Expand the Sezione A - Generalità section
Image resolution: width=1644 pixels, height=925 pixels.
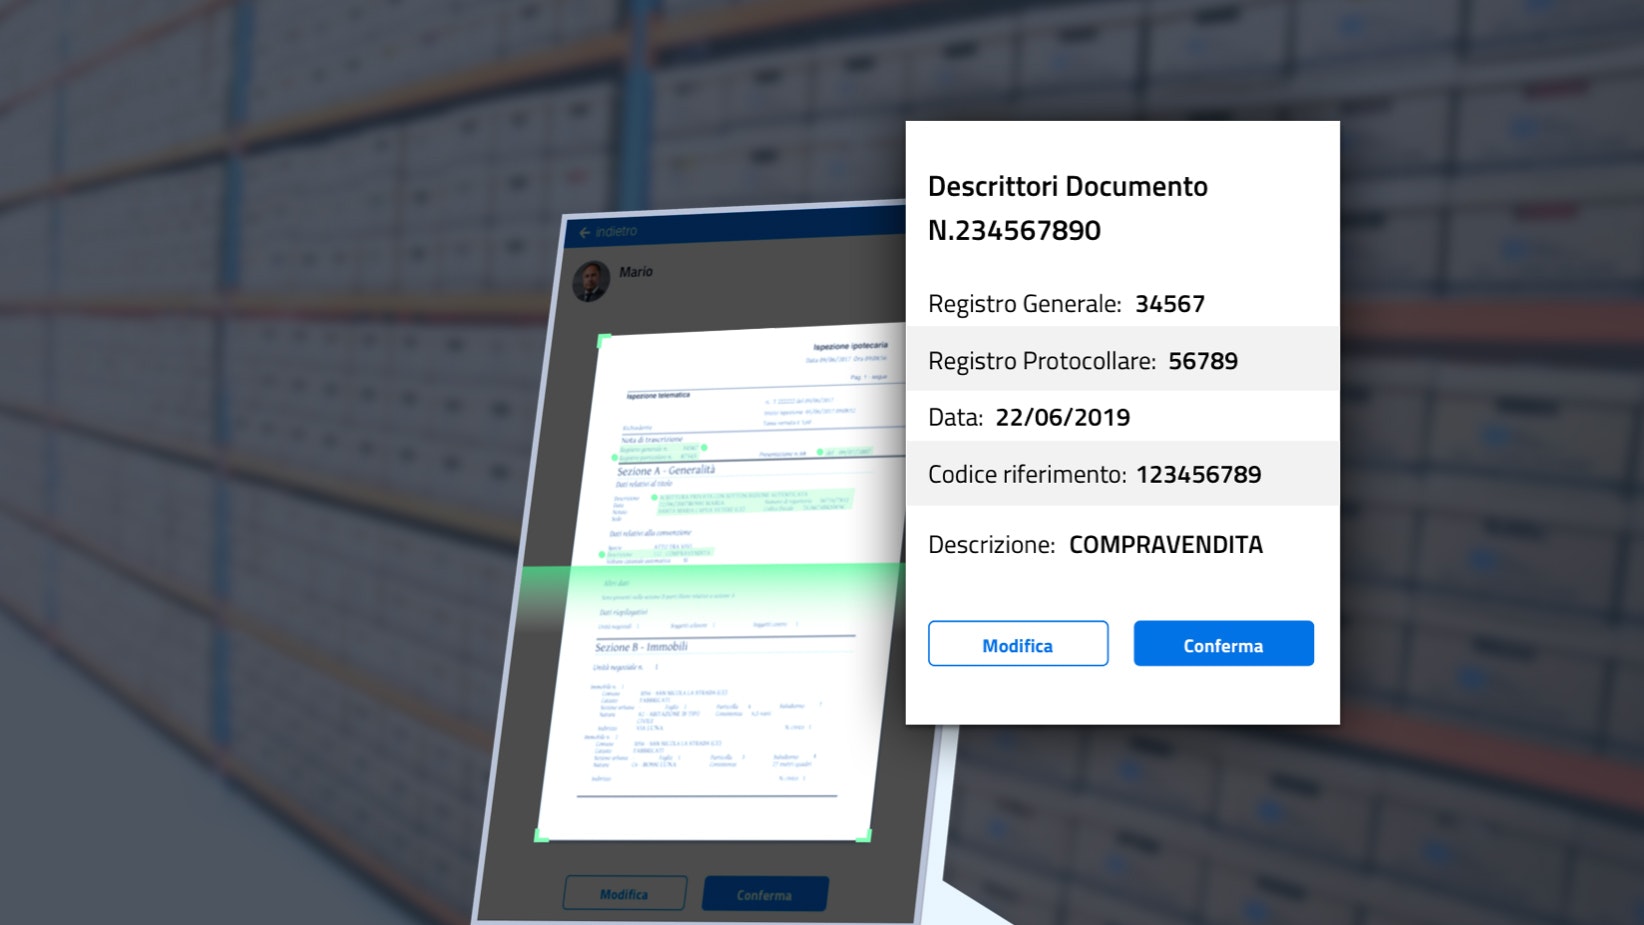point(666,470)
